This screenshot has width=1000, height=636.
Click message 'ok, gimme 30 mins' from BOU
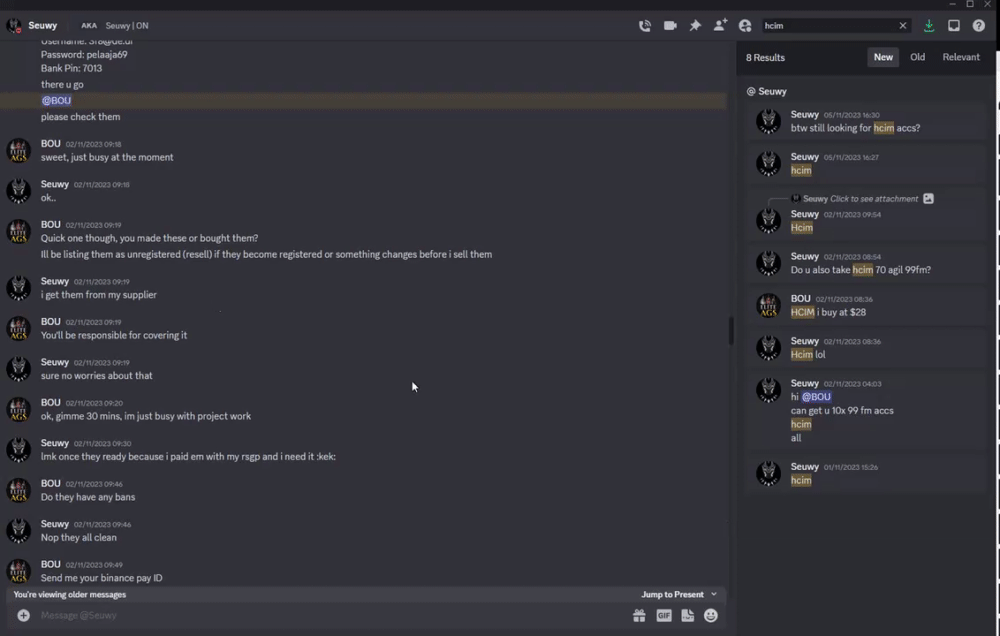click(145, 416)
